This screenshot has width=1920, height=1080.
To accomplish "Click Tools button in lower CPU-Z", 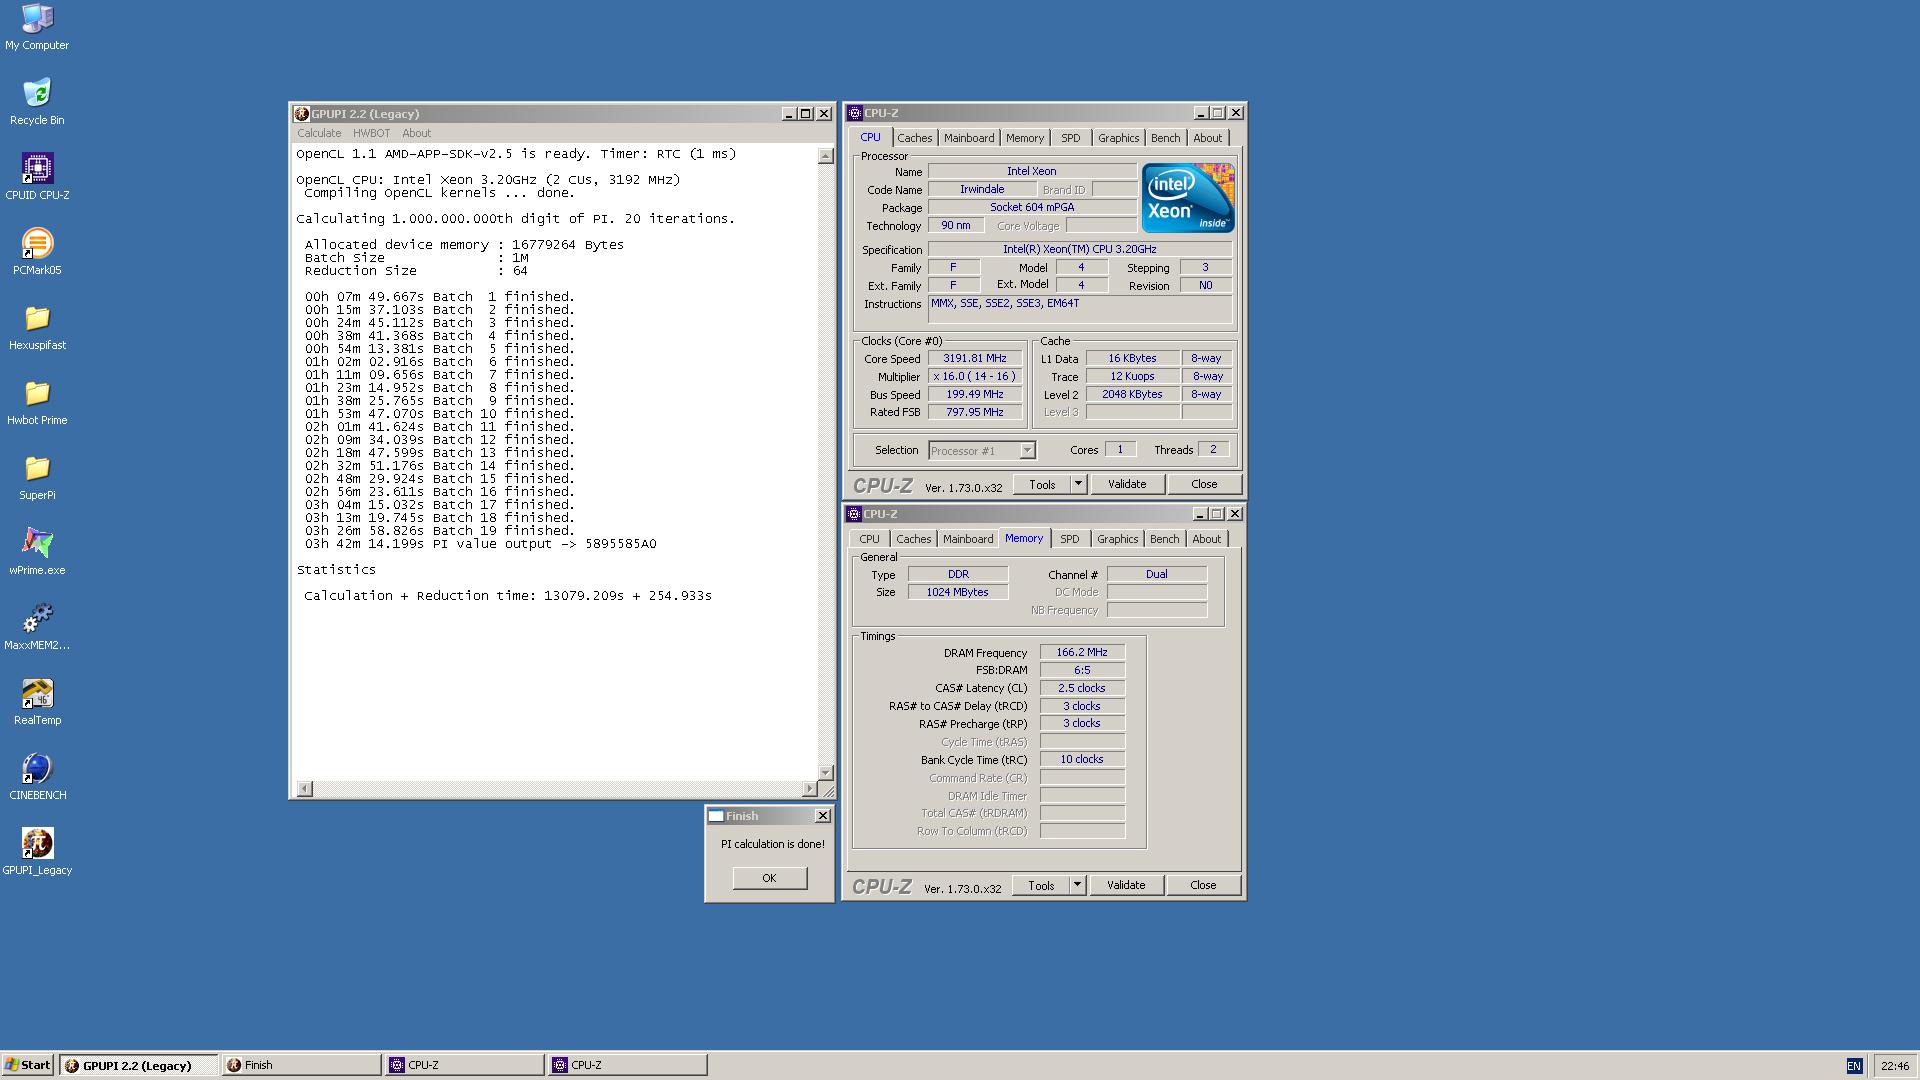I will tap(1041, 885).
